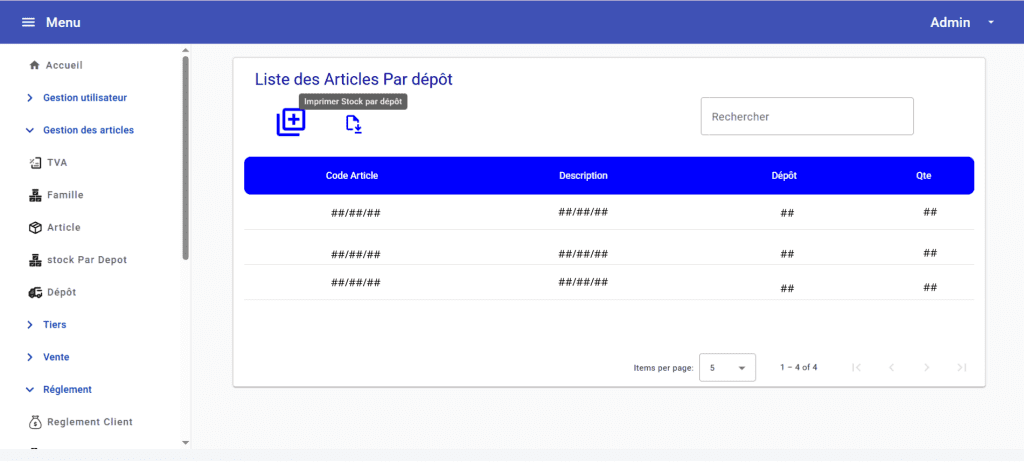Jump to the last page button
This screenshot has width=1024, height=462.
click(961, 367)
